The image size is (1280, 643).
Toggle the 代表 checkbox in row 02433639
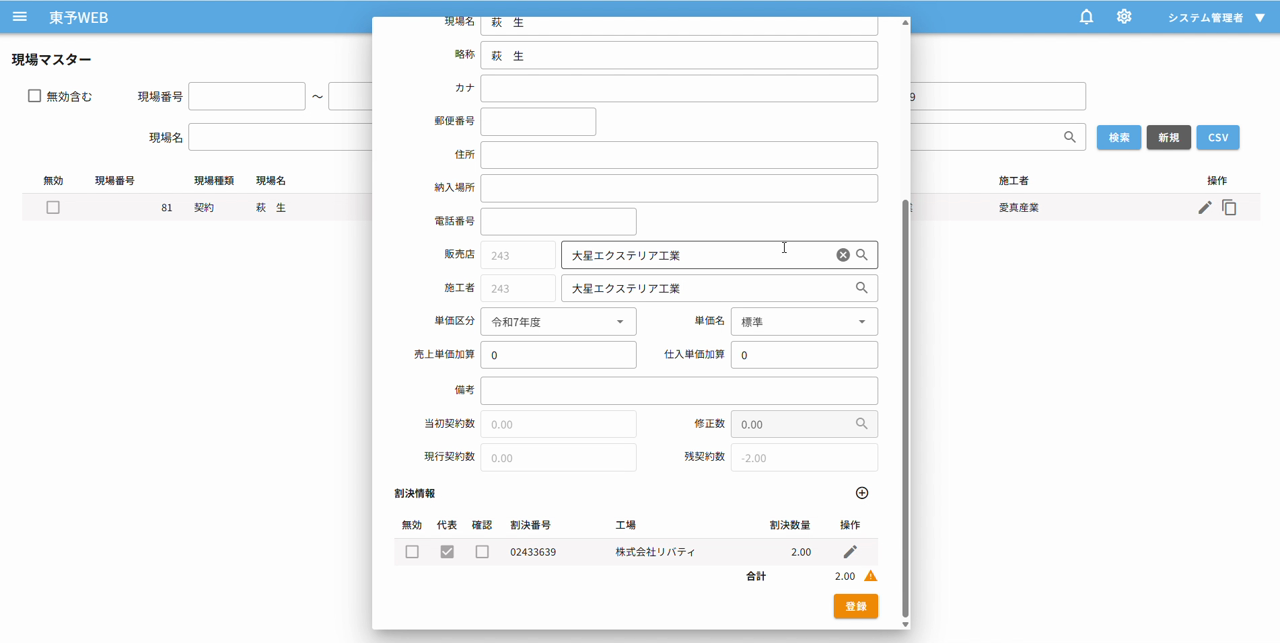(447, 552)
